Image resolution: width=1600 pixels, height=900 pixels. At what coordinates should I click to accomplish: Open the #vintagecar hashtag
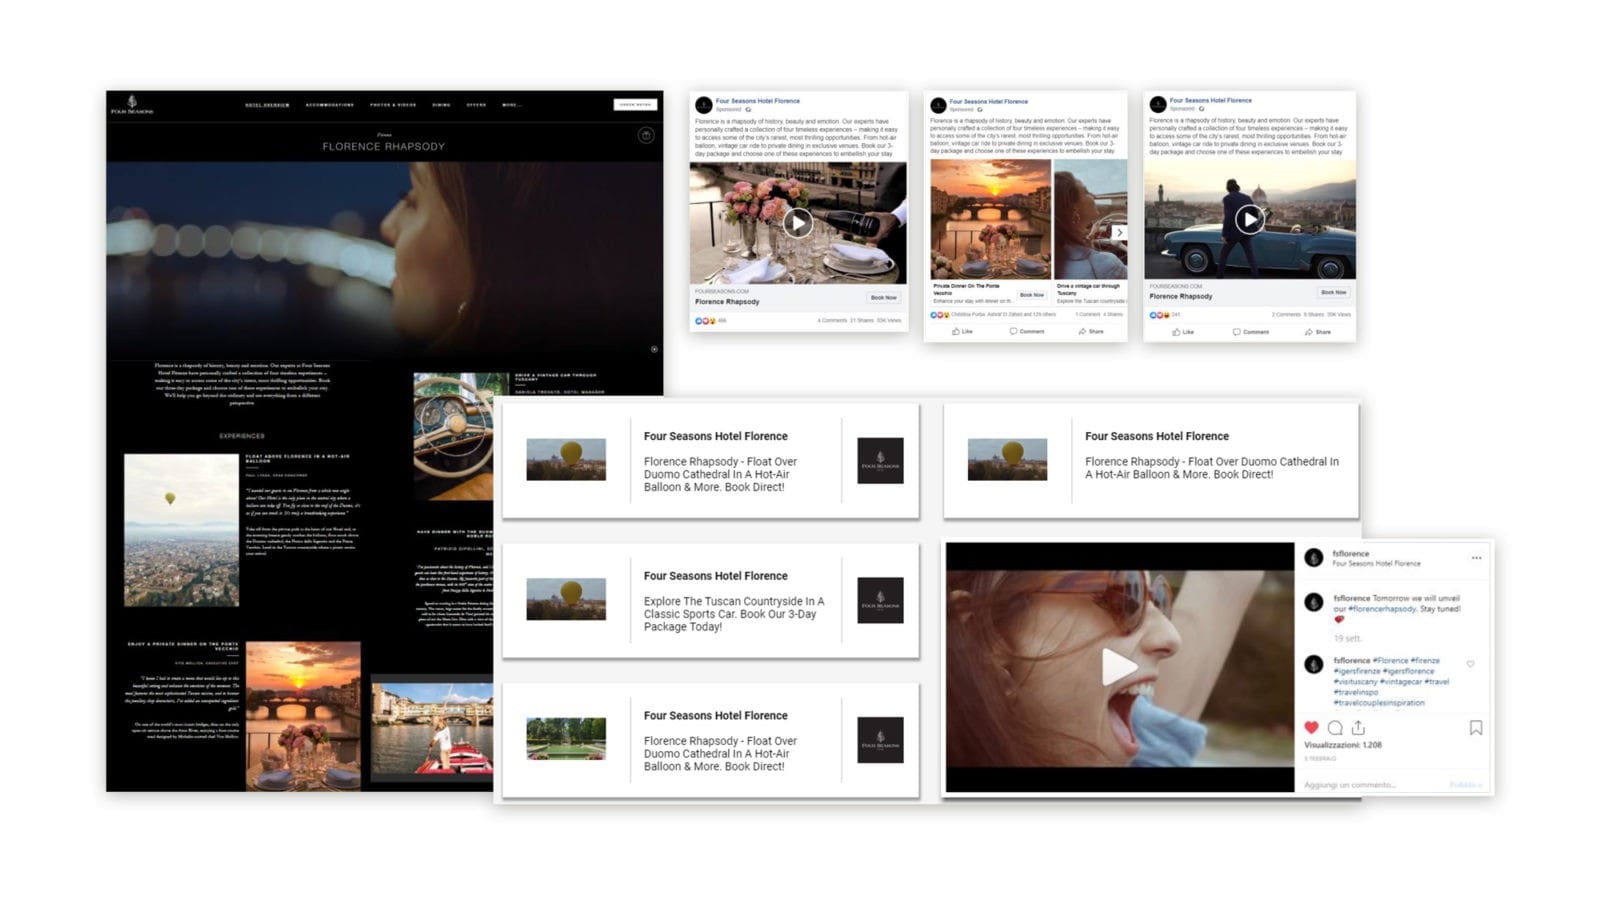click(1401, 681)
